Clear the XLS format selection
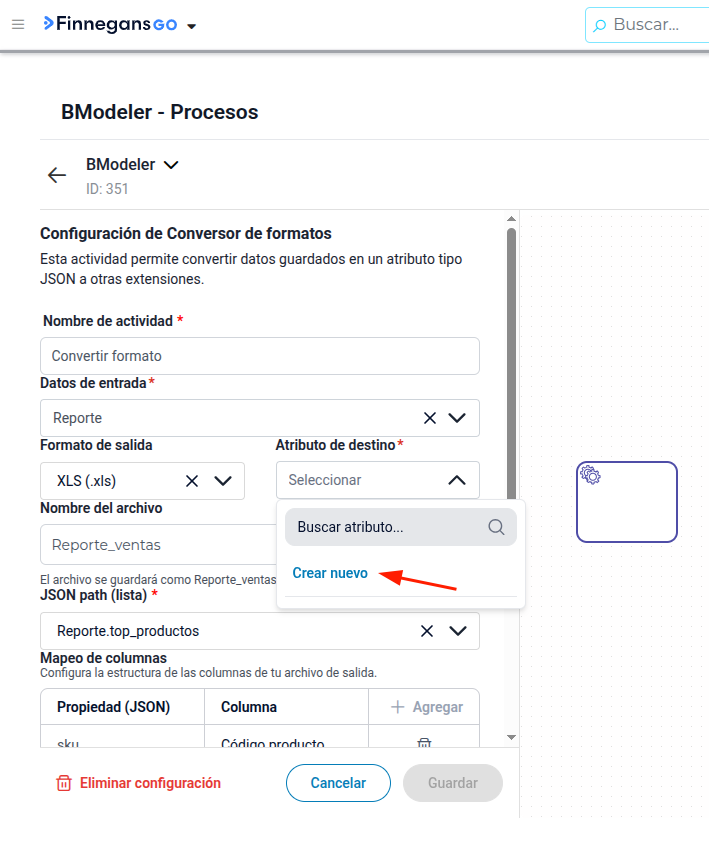709x850 pixels. click(x=192, y=481)
